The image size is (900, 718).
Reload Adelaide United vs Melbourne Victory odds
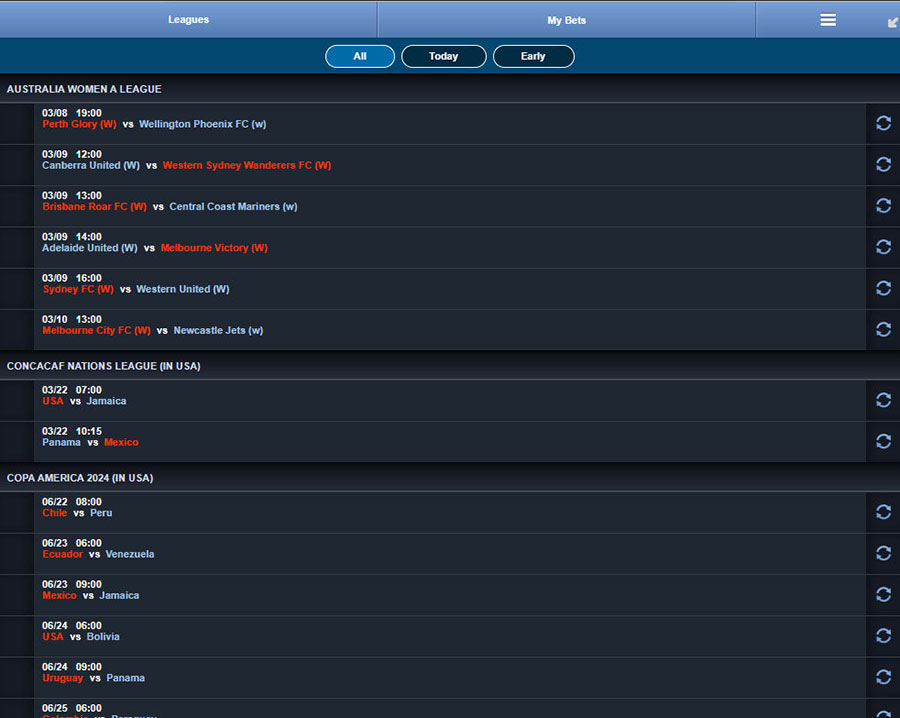pyautogui.click(x=883, y=247)
